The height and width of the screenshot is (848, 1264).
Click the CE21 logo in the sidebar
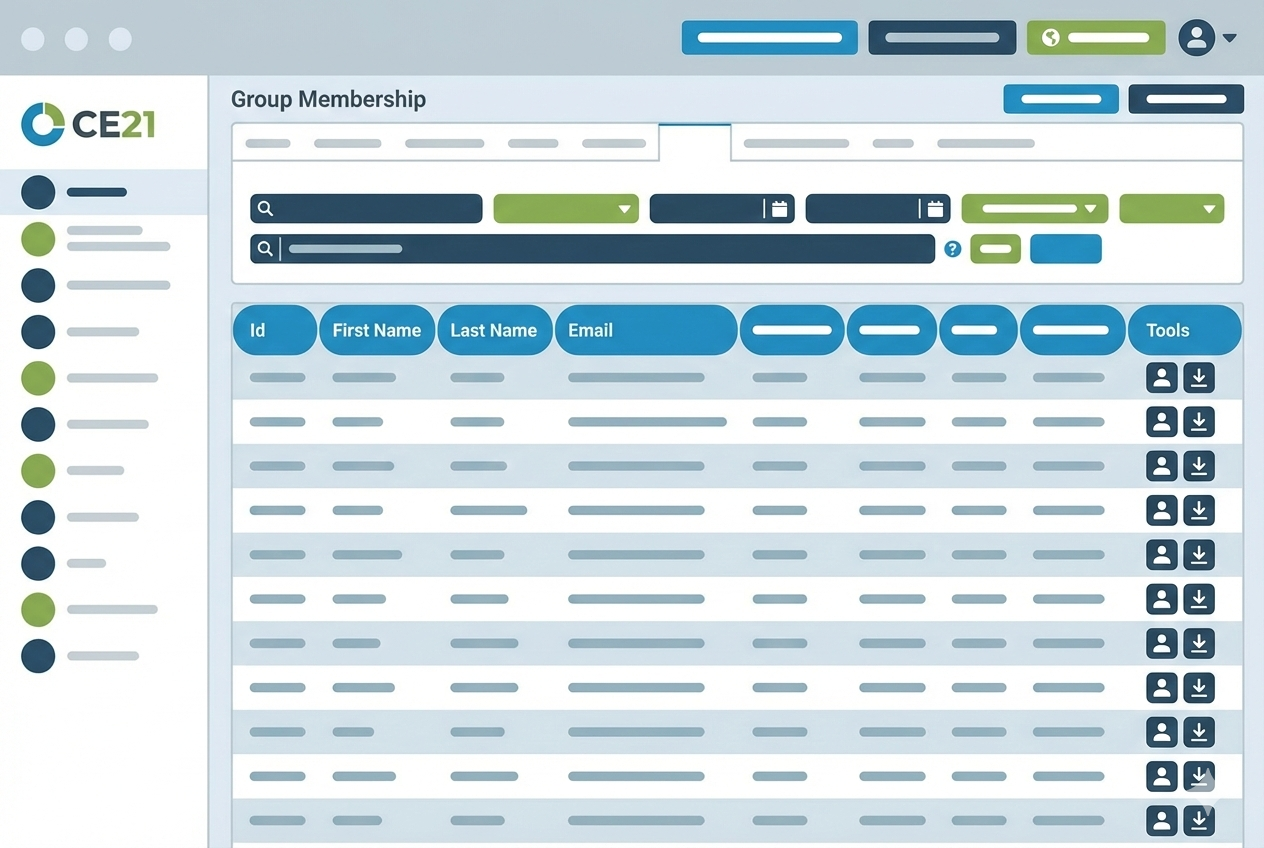click(88, 123)
